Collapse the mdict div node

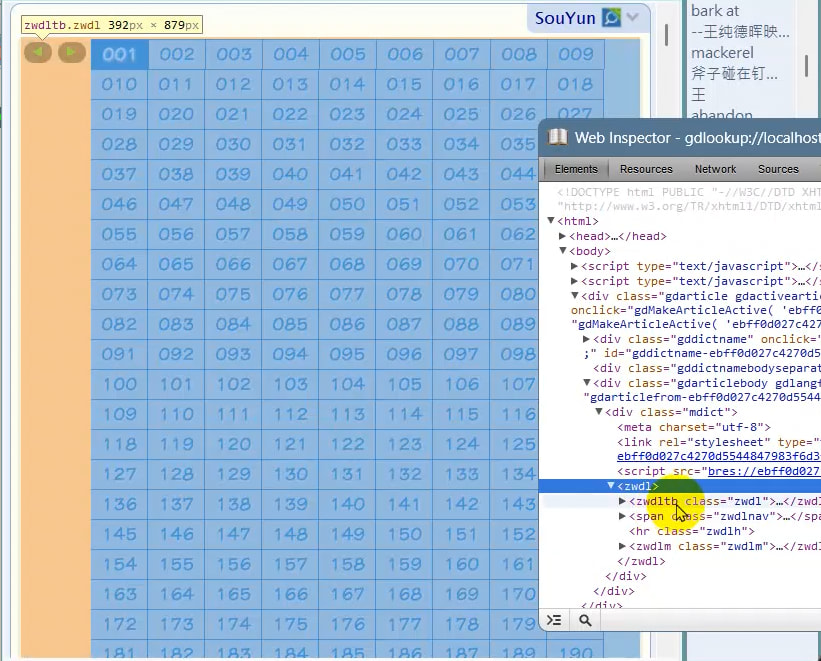click(x=598, y=412)
